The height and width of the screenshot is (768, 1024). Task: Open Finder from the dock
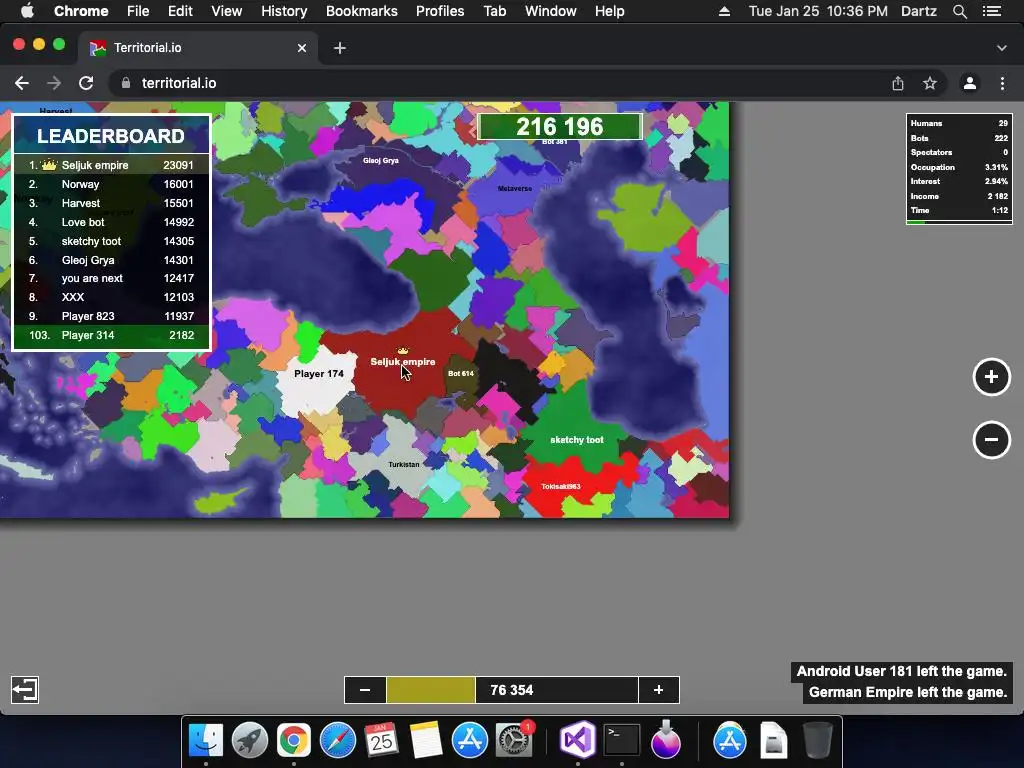[x=206, y=740]
